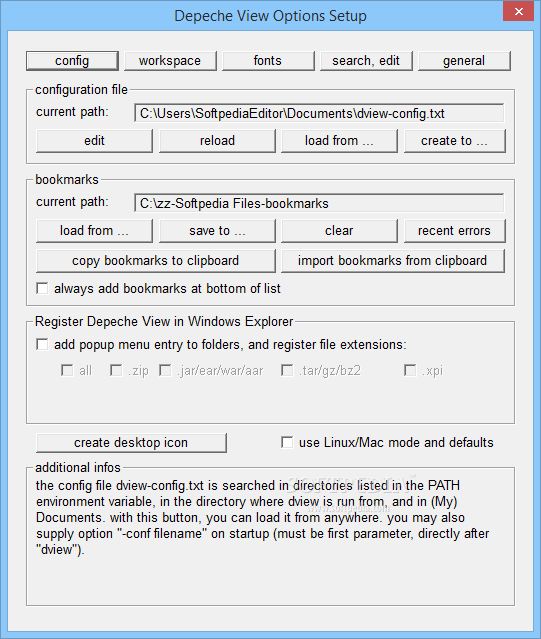Click the 'create to ...' button
Screen dimensions: 541x639
455,141
